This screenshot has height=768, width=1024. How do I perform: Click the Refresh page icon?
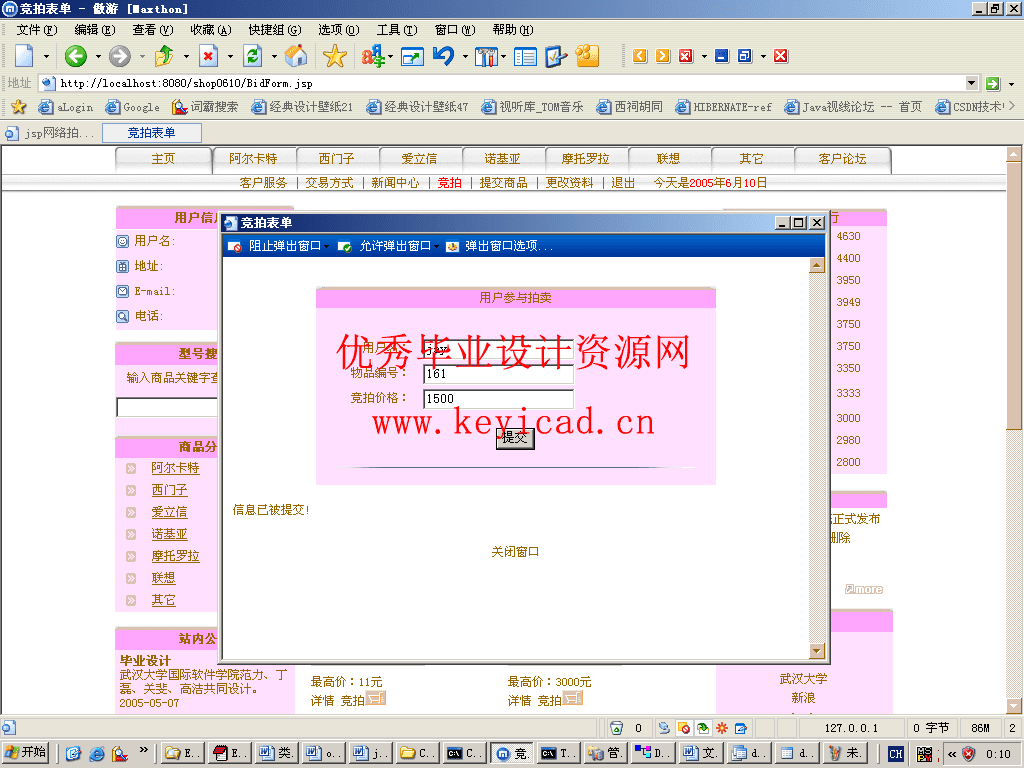click(253, 56)
